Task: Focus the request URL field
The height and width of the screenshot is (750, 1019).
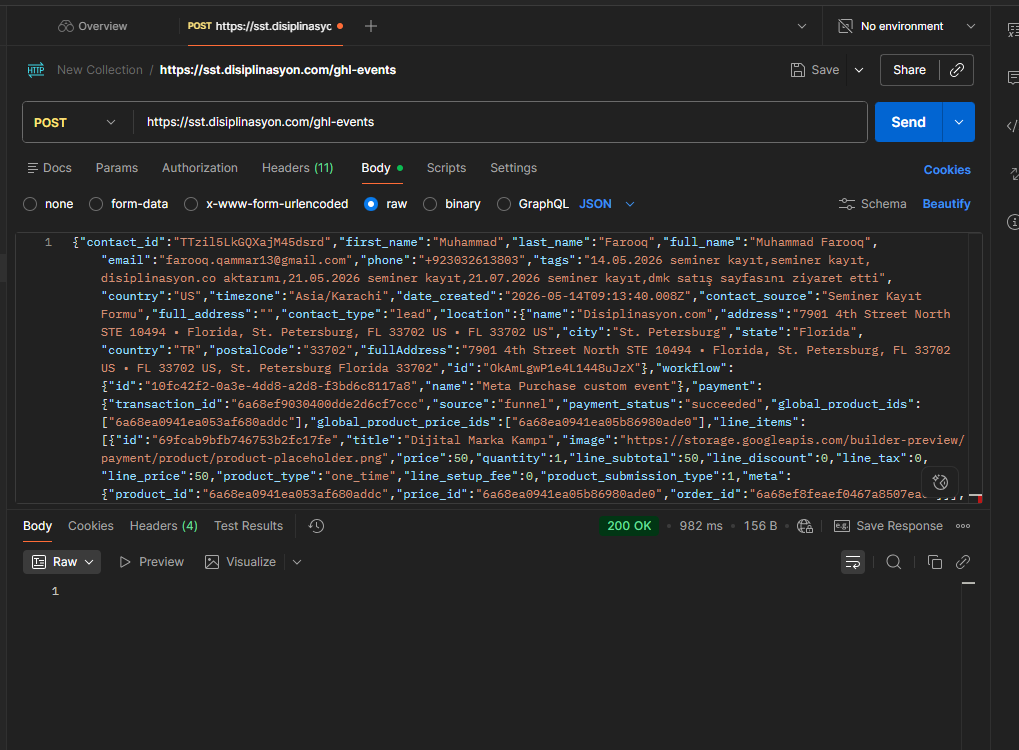Action: pyautogui.click(x=500, y=122)
